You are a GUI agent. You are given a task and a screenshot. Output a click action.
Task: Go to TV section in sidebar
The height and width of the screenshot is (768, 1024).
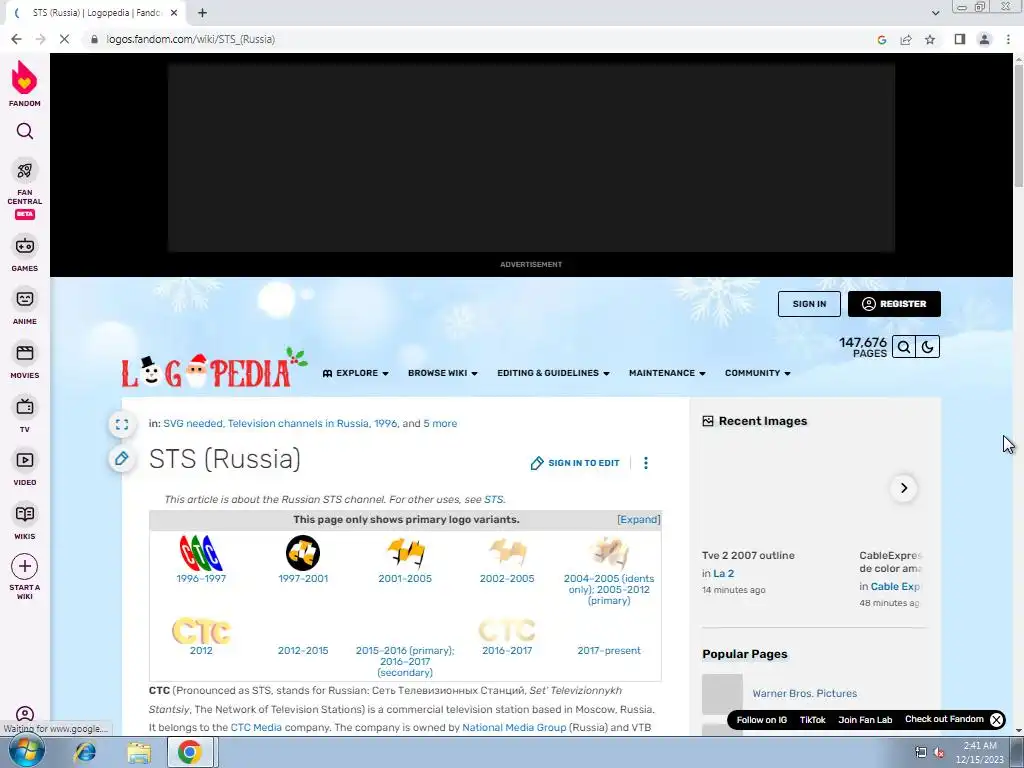pos(25,414)
